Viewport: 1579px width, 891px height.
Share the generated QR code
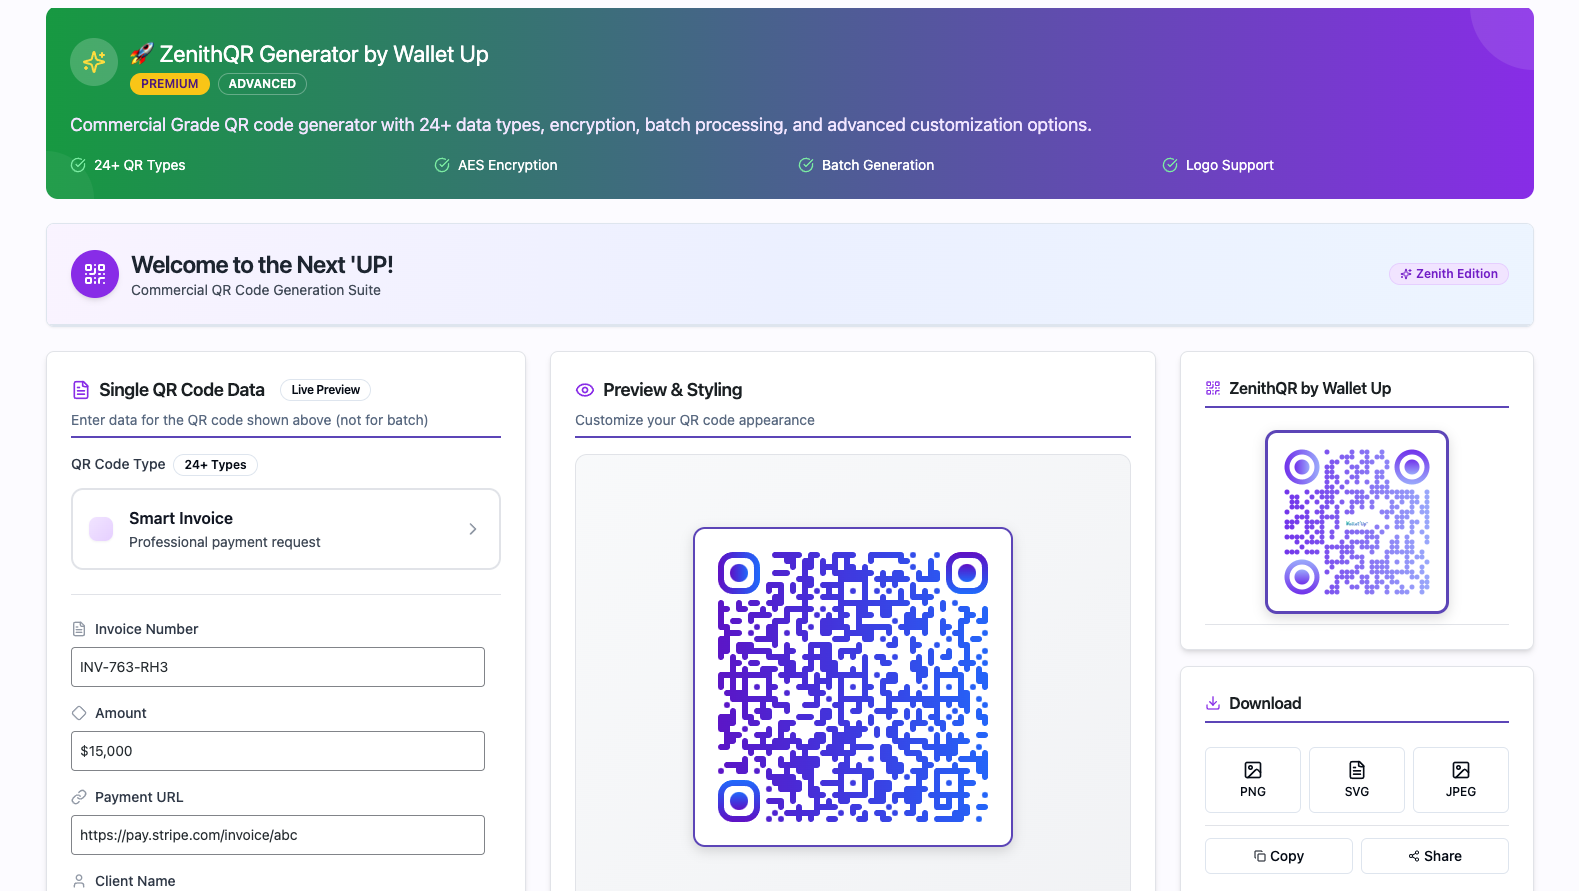coord(1435,856)
